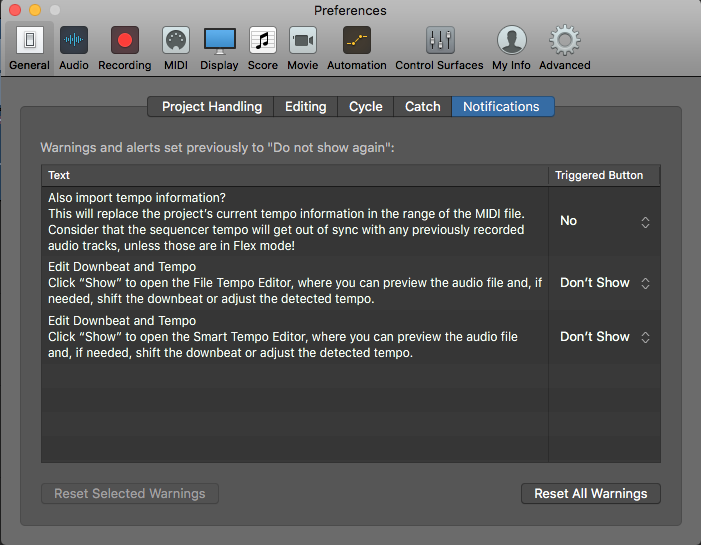Switch to the Project Handling tab

tap(212, 107)
